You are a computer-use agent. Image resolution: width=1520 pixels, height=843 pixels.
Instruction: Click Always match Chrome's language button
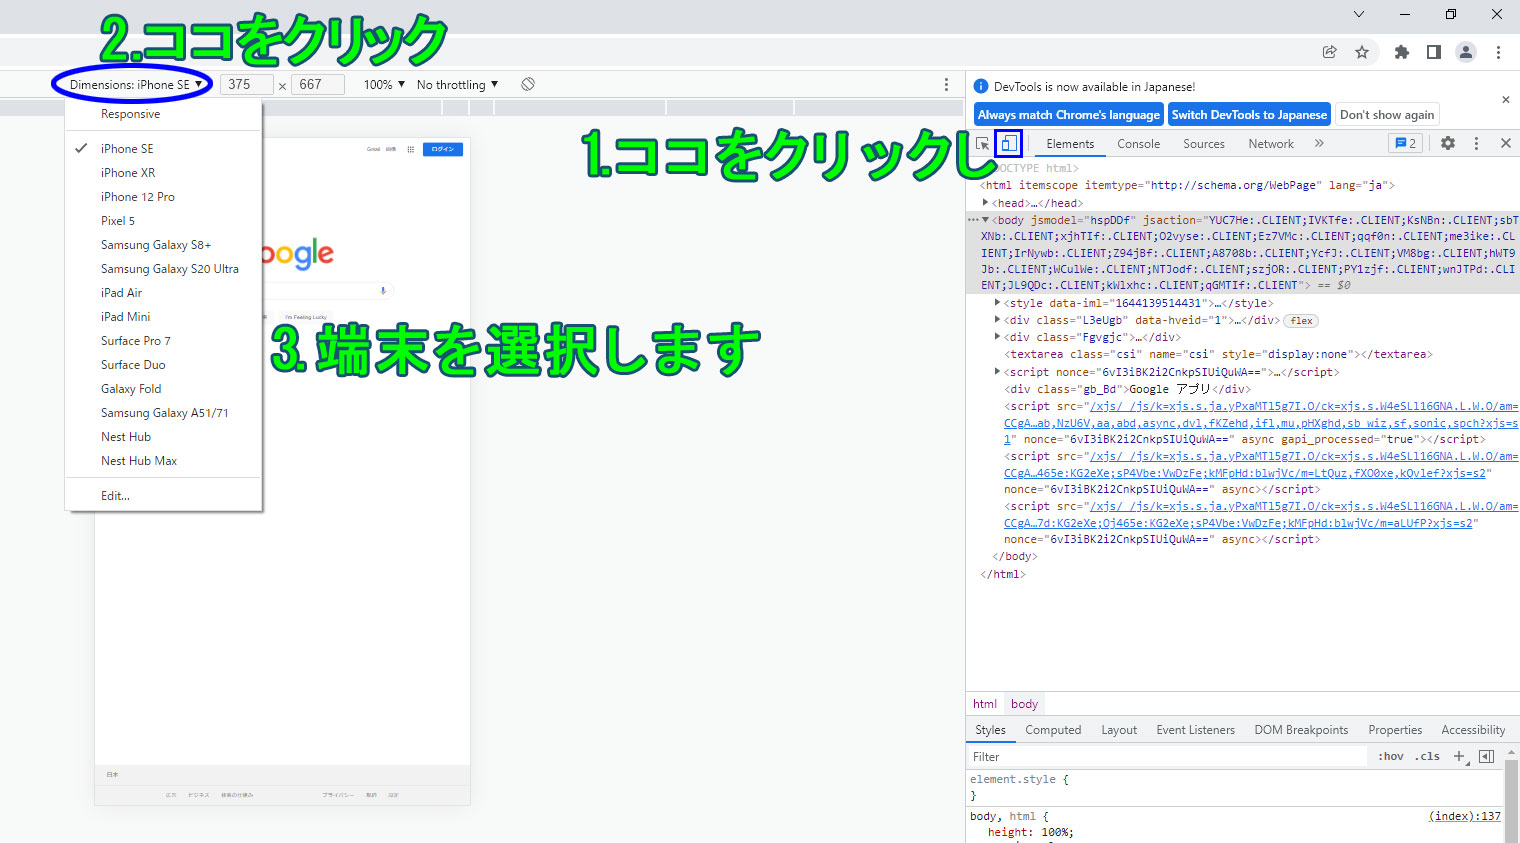[x=1068, y=115]
